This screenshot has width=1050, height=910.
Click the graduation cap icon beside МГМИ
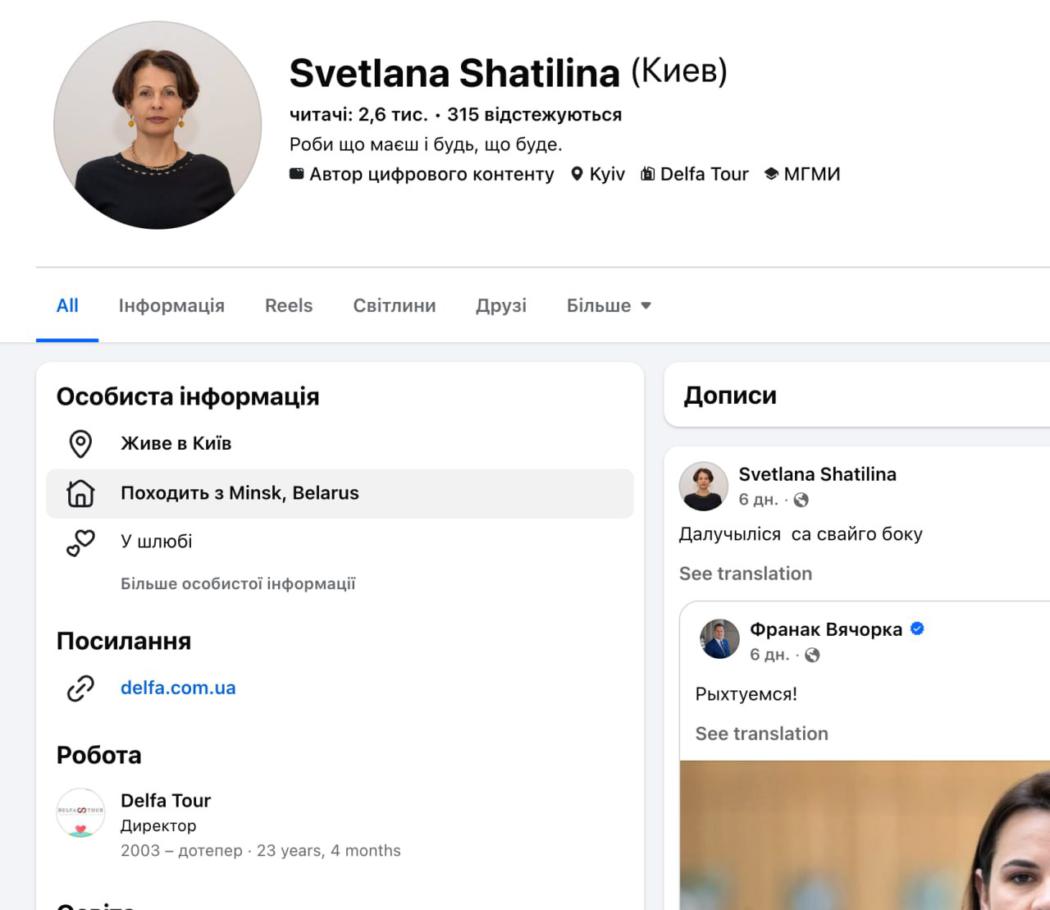point(771,174)
